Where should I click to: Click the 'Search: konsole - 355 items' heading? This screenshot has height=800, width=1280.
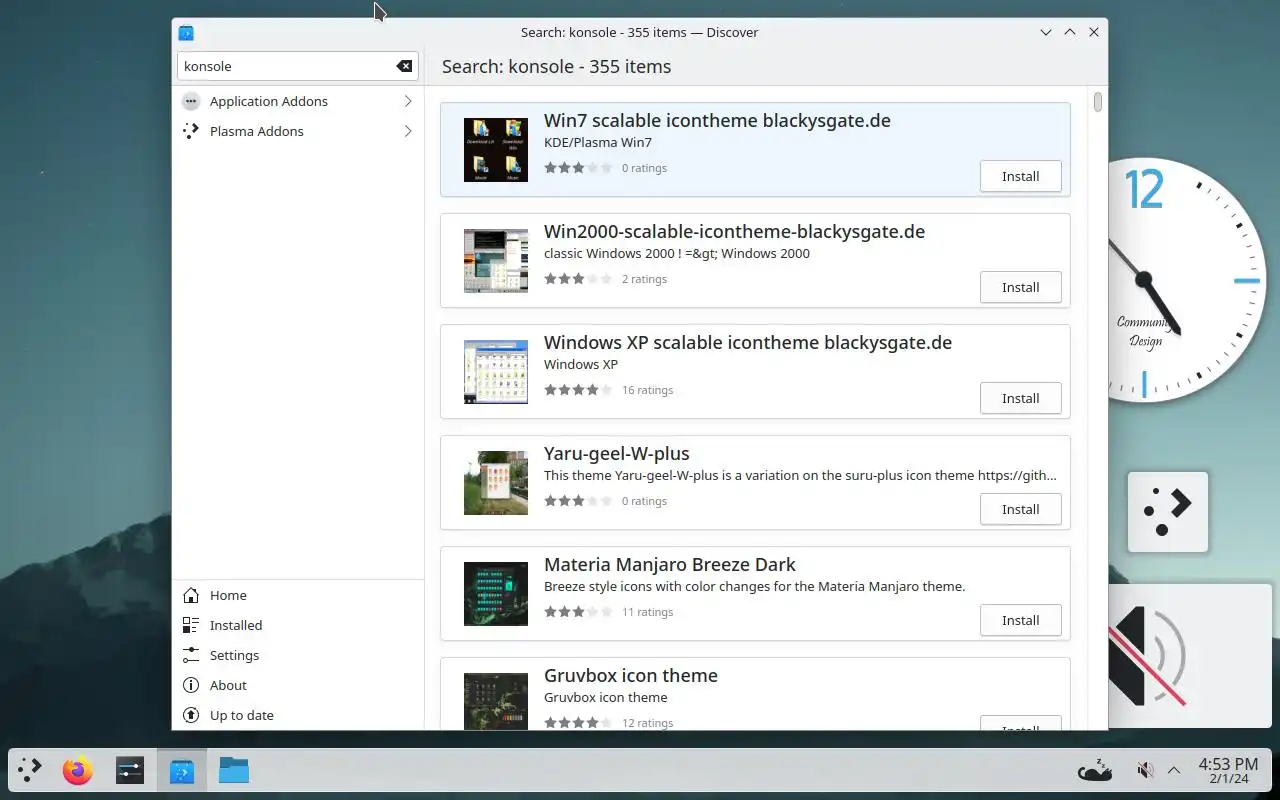556,66
